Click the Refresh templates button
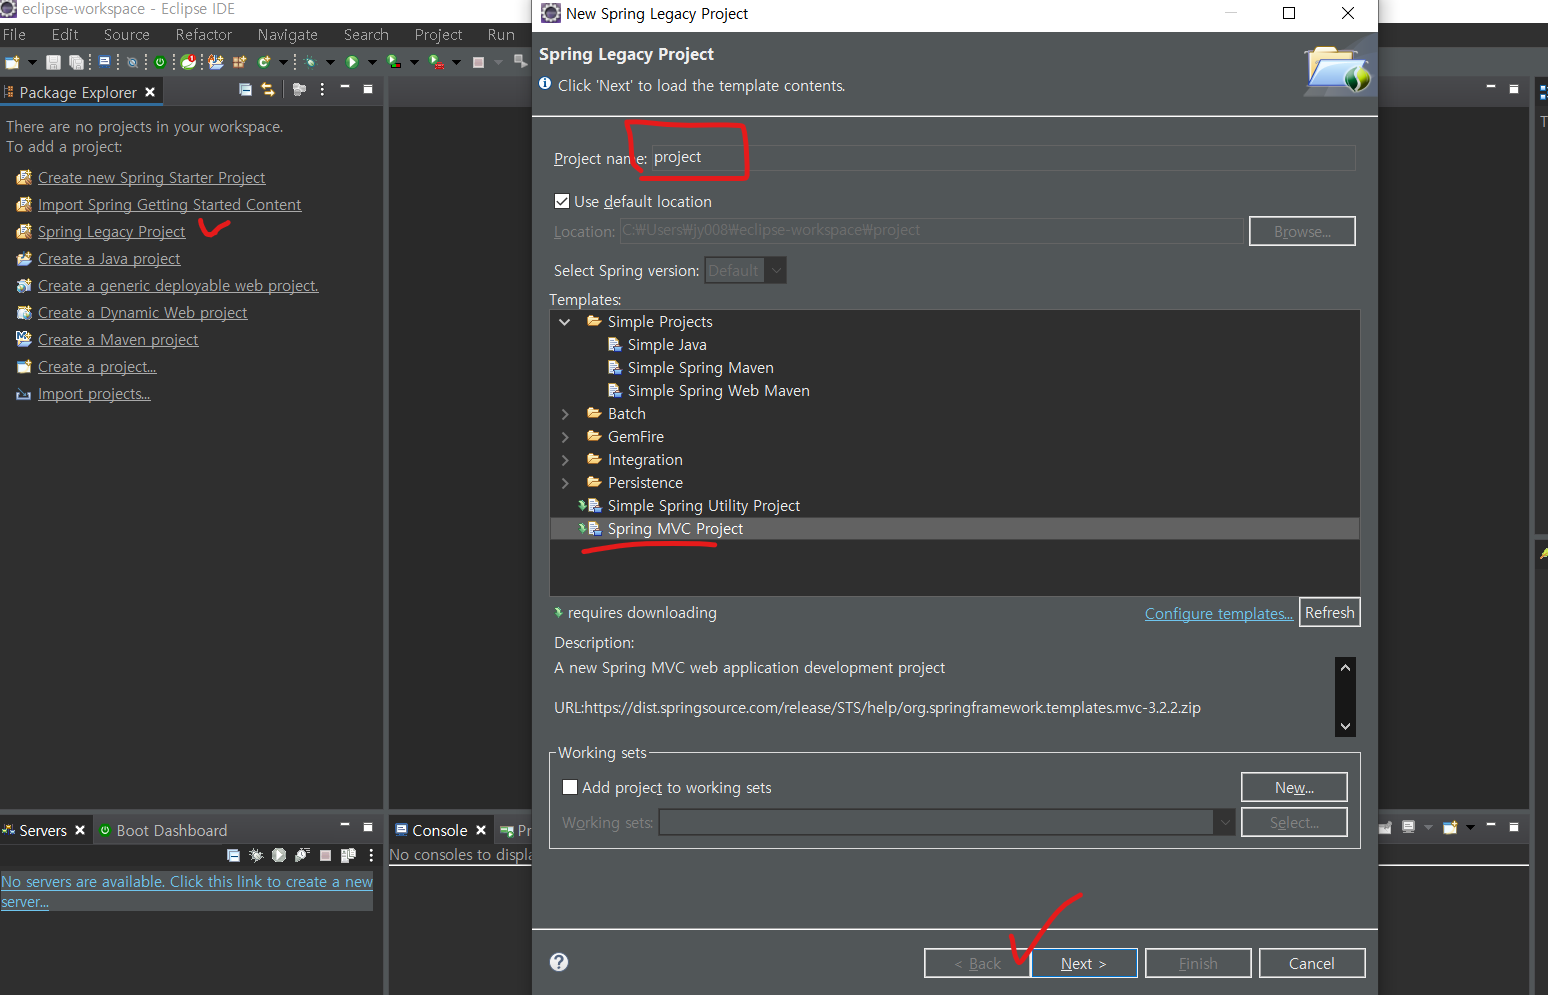The width and height of the screenshot is (1548, 995). (1329, 612)
